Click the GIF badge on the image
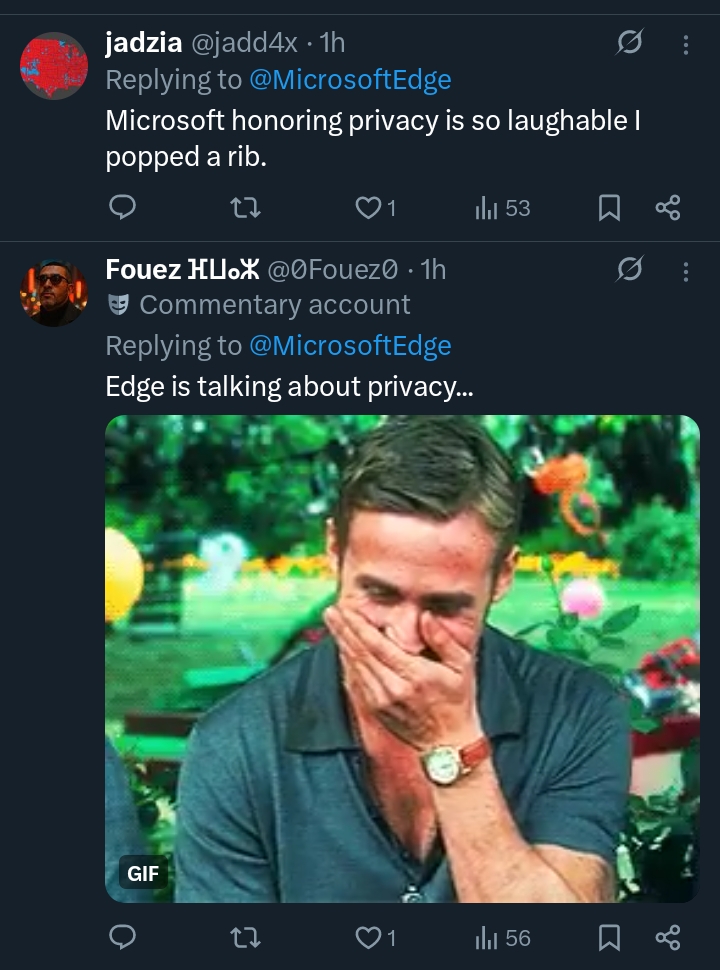 (x=143, y=872)
